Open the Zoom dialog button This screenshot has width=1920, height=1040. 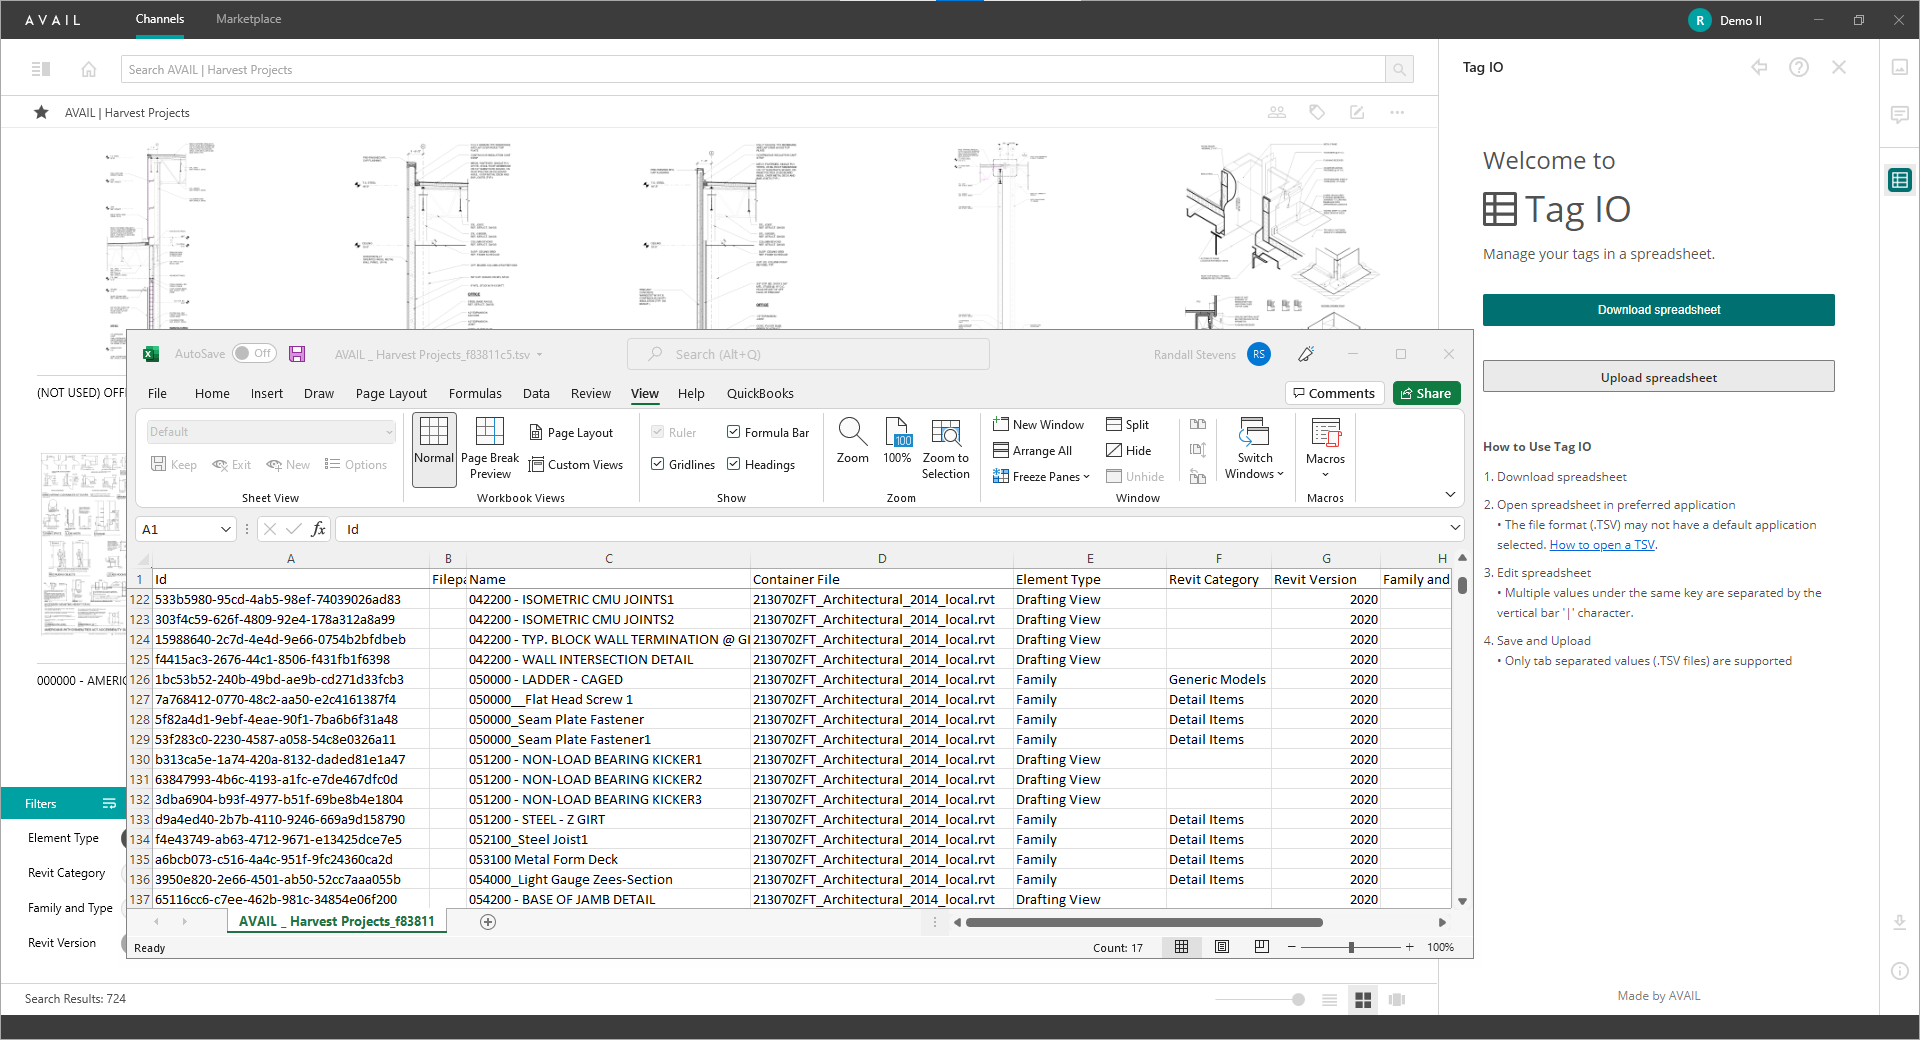(x=853, y=441)
